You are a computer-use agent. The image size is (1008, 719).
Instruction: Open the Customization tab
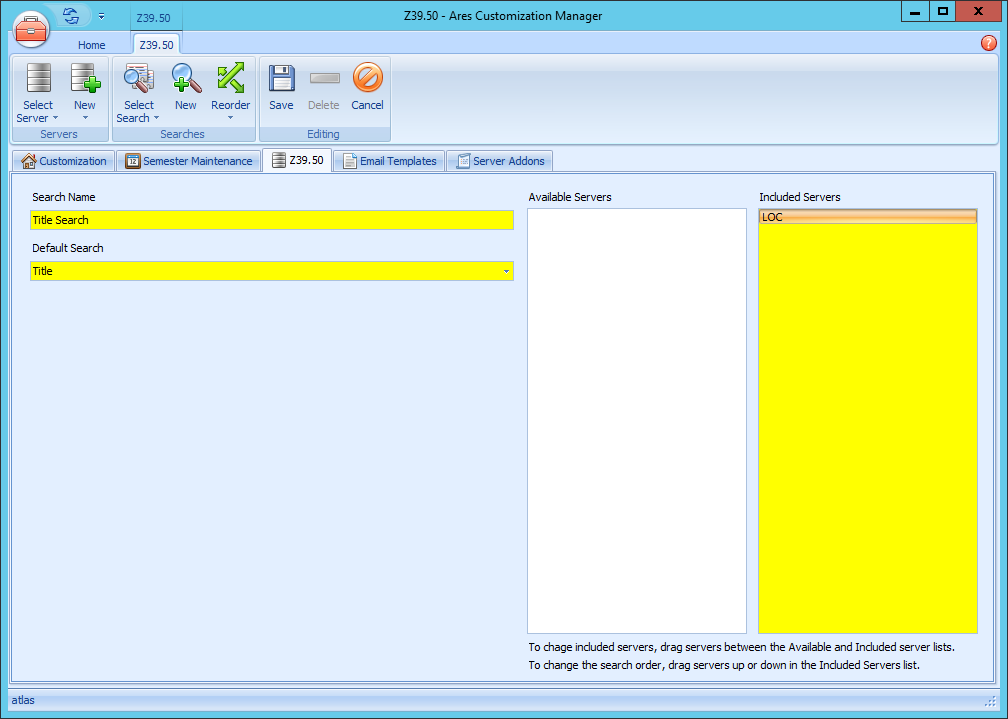pos(64,161)
